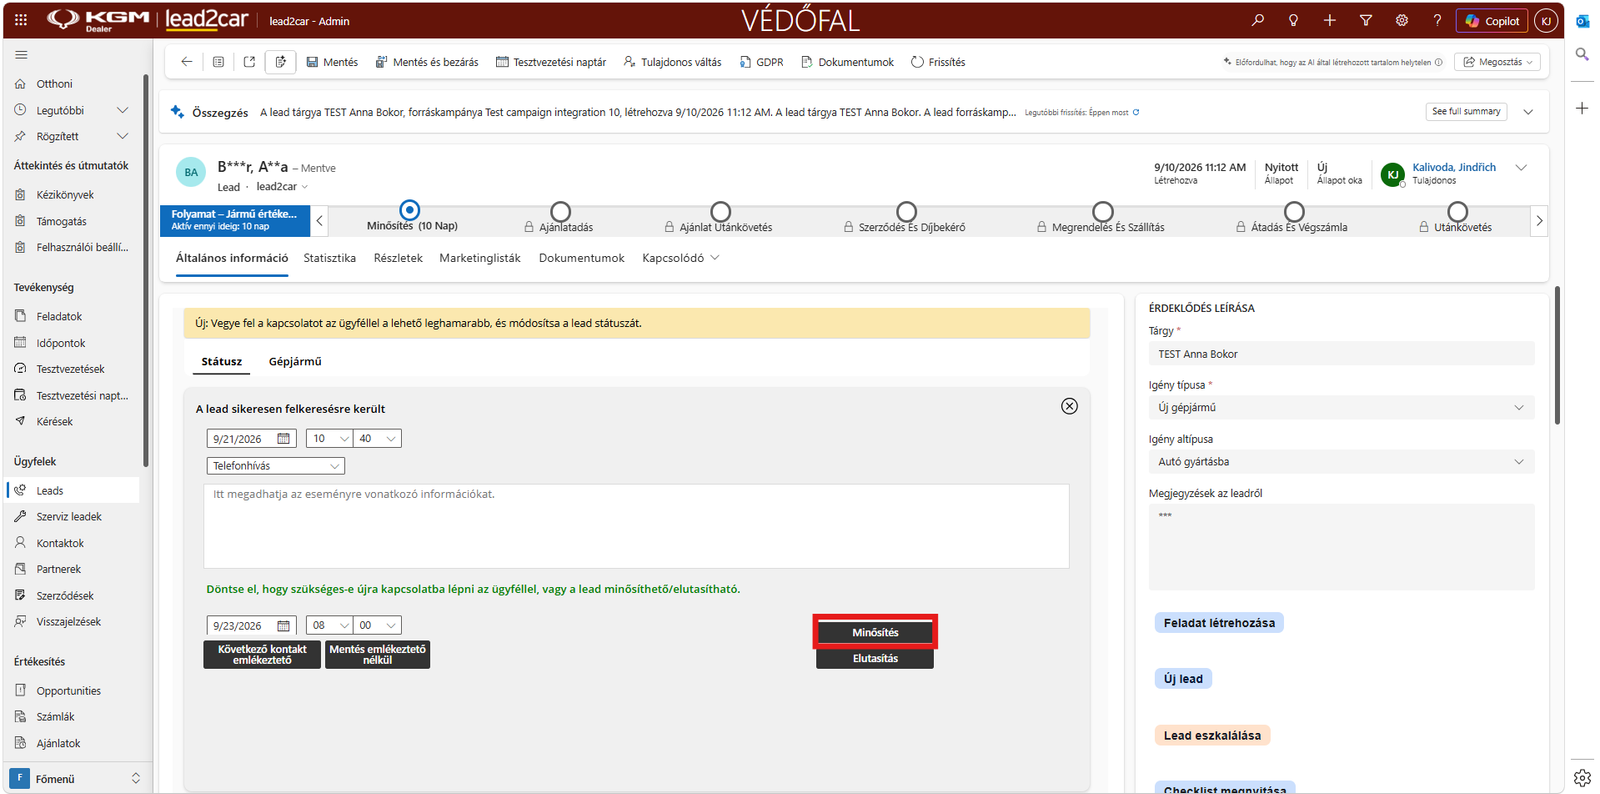Refresh the AI summary with the reload icon
Screen dimensions: 1600x794
(1136, 112)
